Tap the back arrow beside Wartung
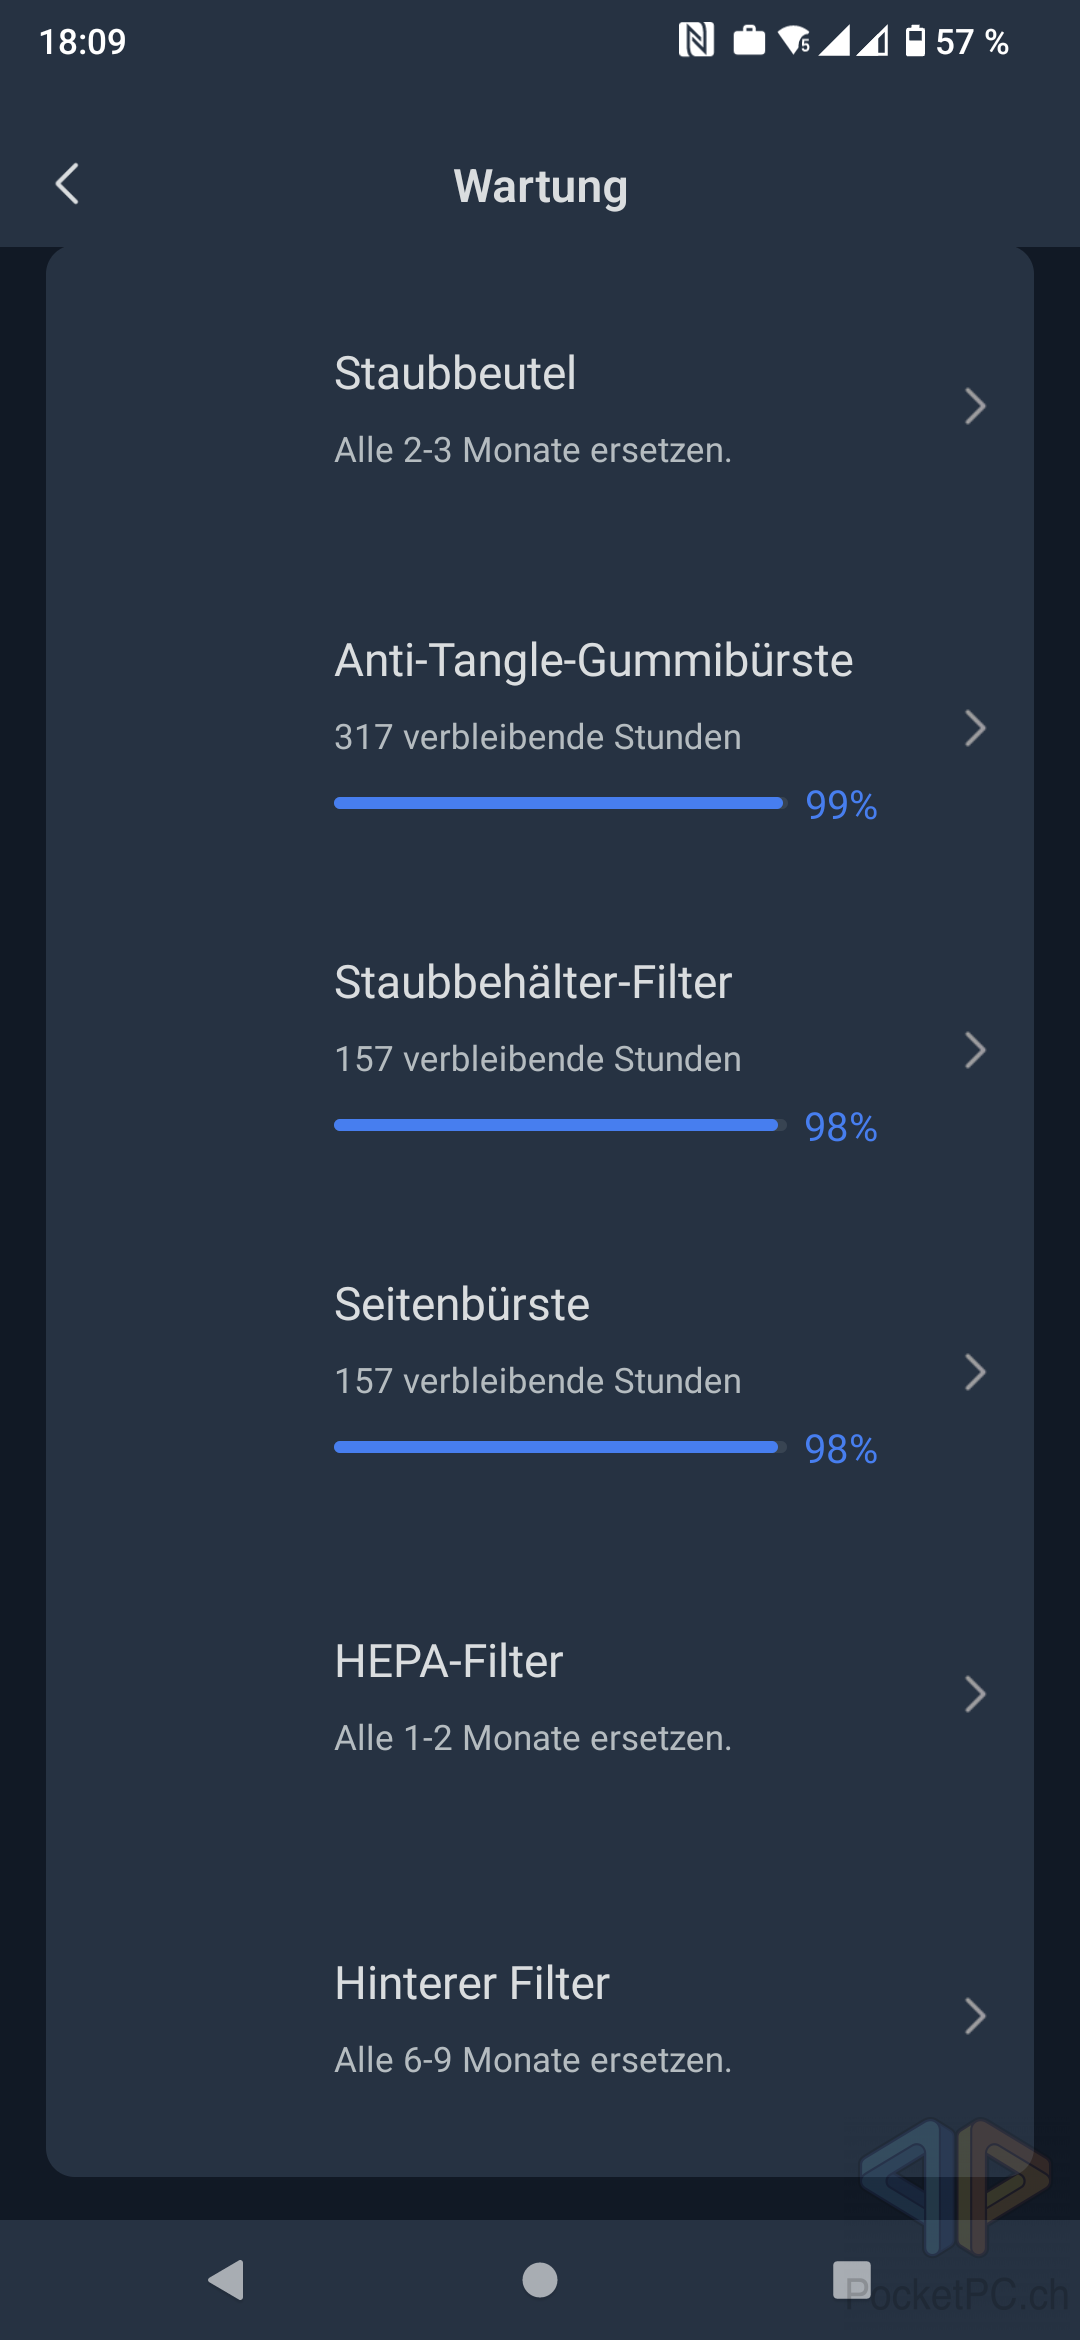 (x=67, y=184)
